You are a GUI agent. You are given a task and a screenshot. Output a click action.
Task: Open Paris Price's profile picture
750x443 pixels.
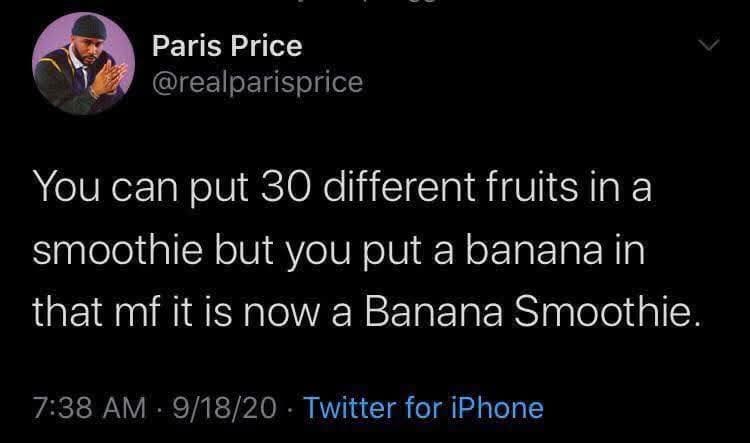(x=83, y=63)
